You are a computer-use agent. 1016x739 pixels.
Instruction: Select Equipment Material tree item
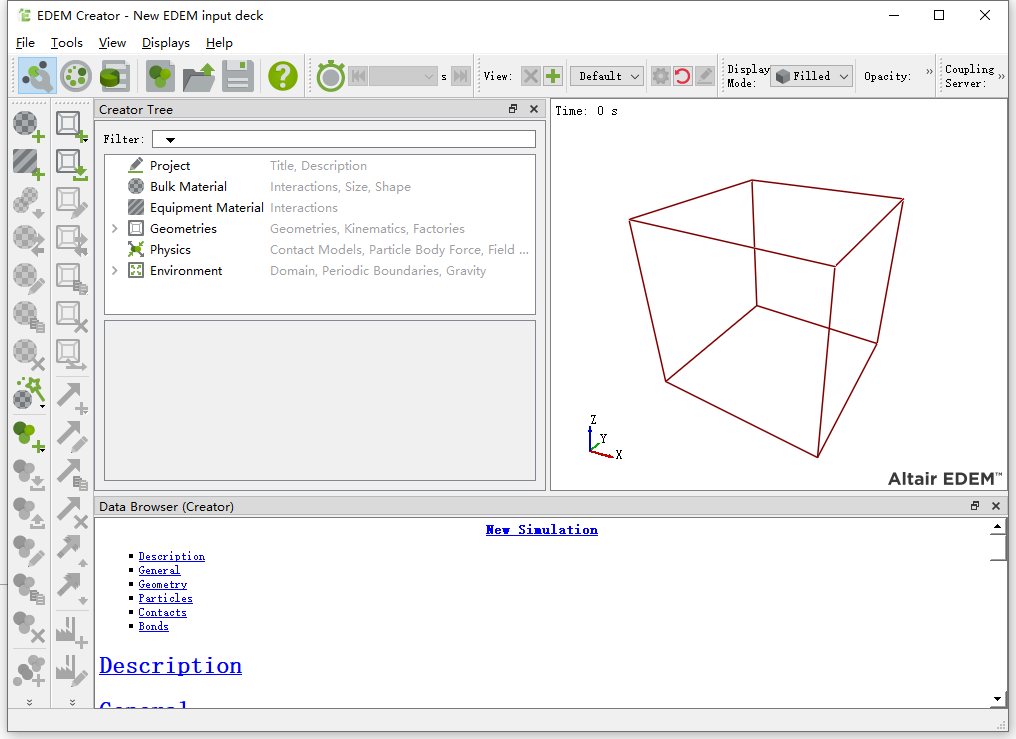tap(207, 208)
